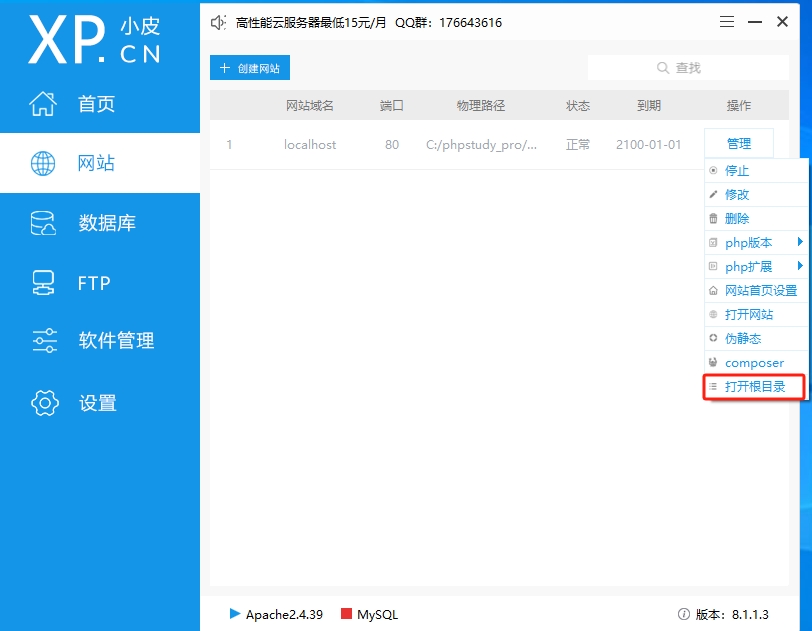Image resolution: width=812 pixels, height=631 pixels.
Task: Click the settings gear icon
Action: [x=45, y=403]
